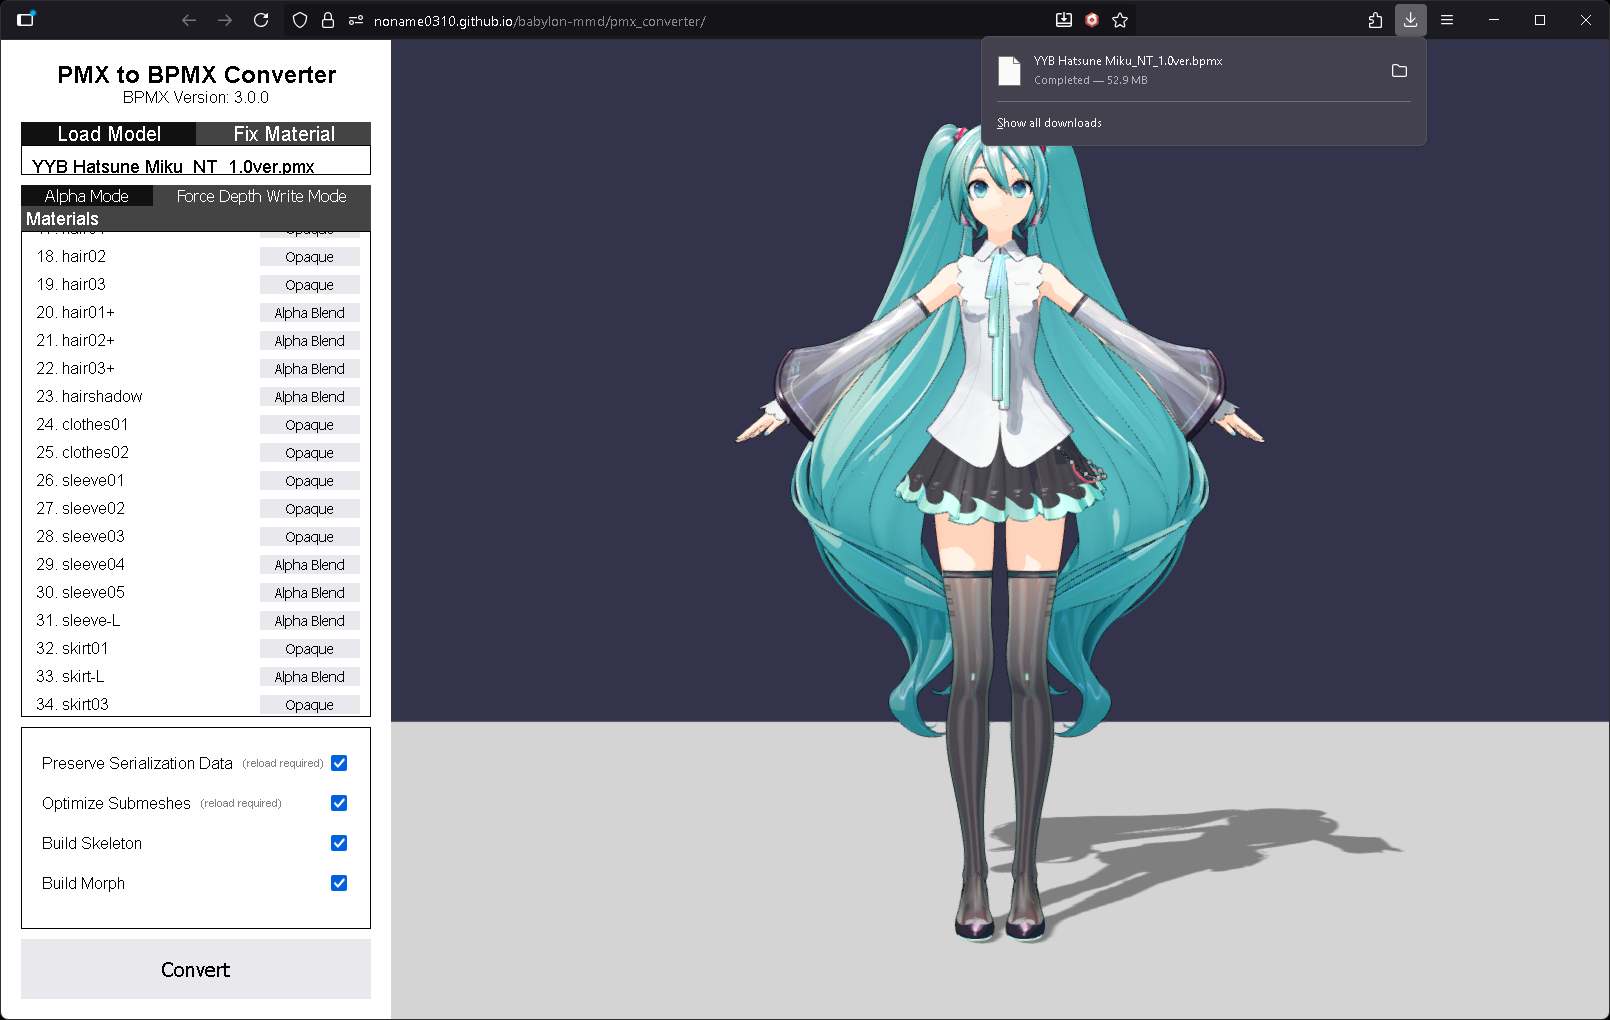Select material row 28. sleeve03

pyautogui.click(x=196, y=537)
